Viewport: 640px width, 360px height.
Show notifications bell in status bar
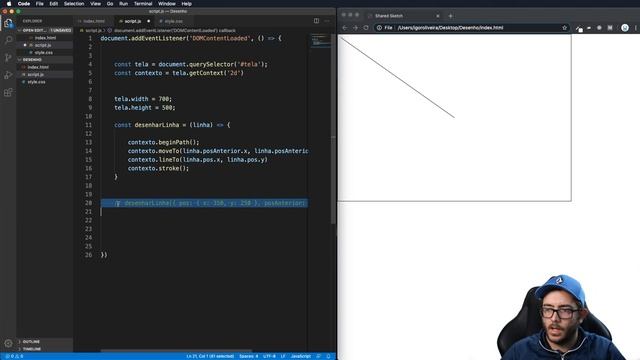coord(328,356)
